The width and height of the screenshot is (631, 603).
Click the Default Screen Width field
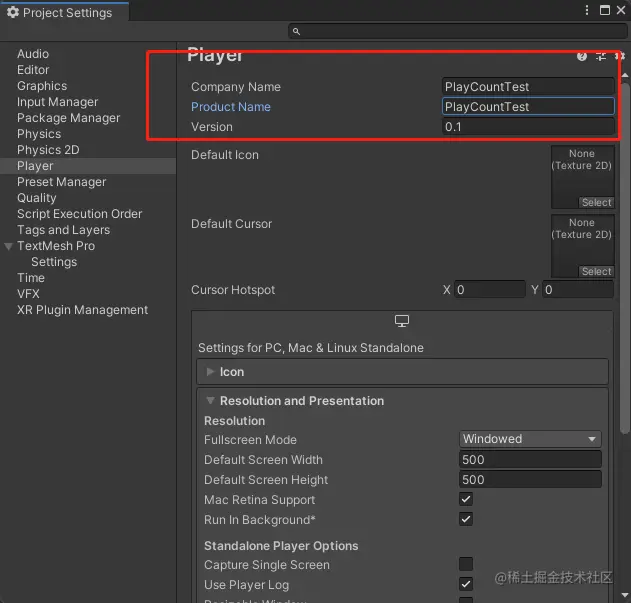530,459
